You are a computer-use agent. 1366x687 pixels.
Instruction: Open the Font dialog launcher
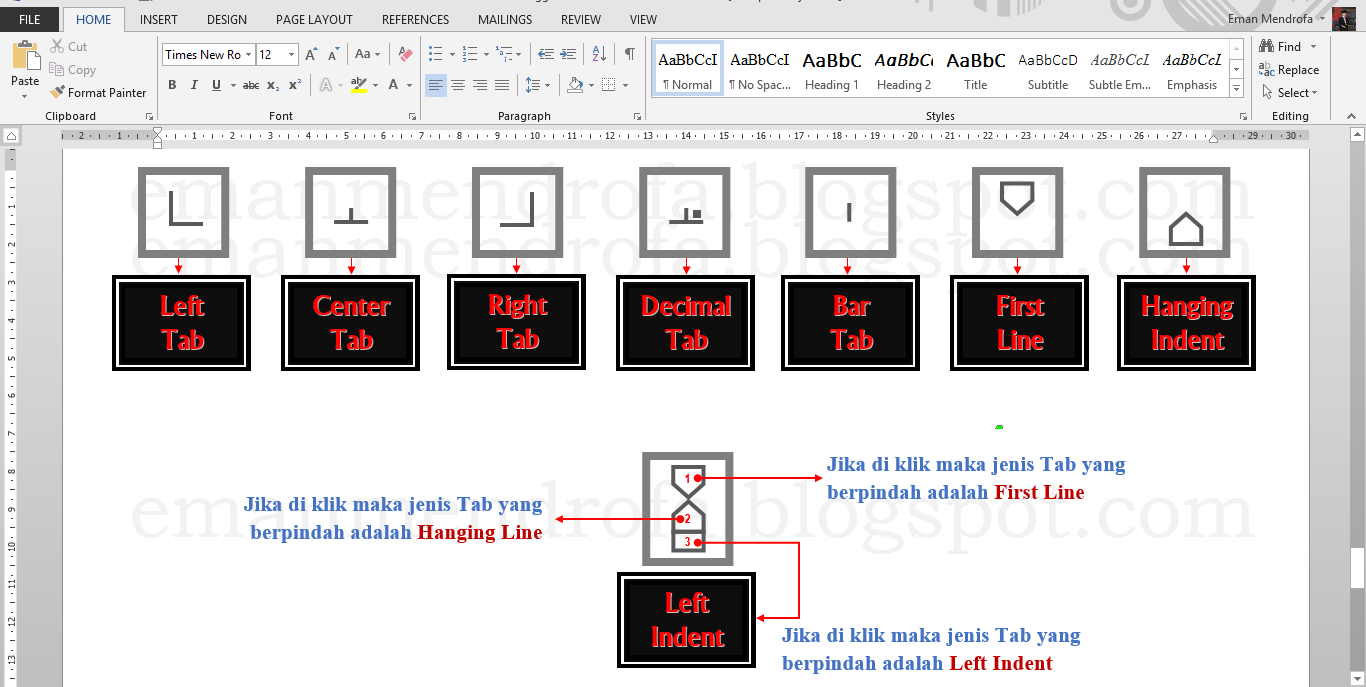point(412,117)
